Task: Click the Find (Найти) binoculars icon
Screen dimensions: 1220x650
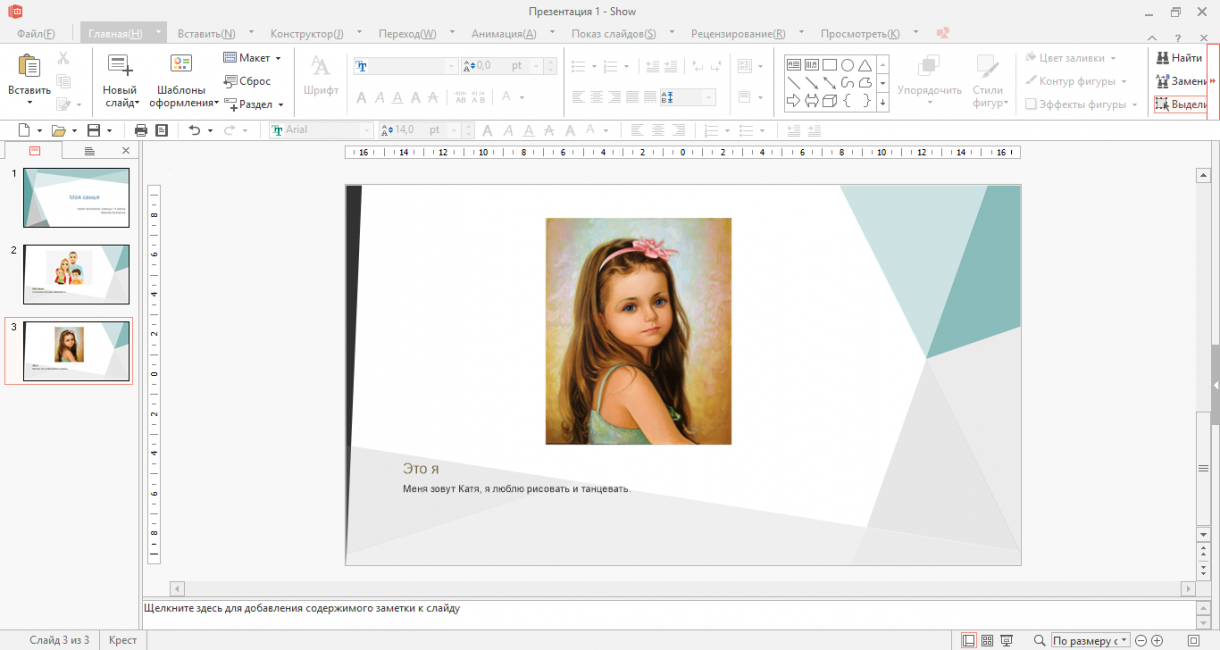Action: 1162,58
